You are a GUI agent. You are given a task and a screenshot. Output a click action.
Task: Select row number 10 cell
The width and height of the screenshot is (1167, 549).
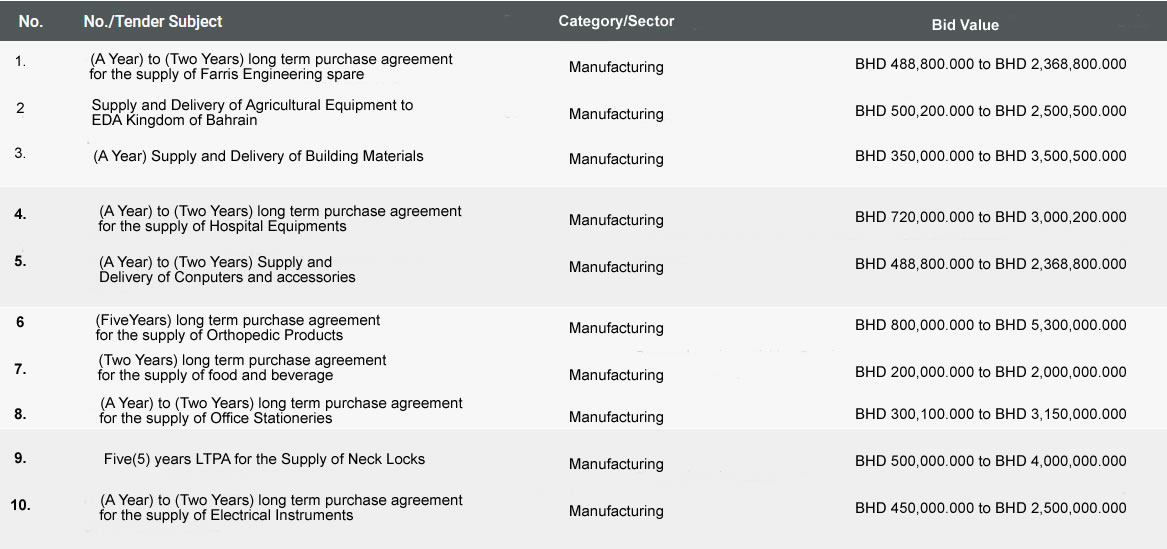click(x=21, y=506)
